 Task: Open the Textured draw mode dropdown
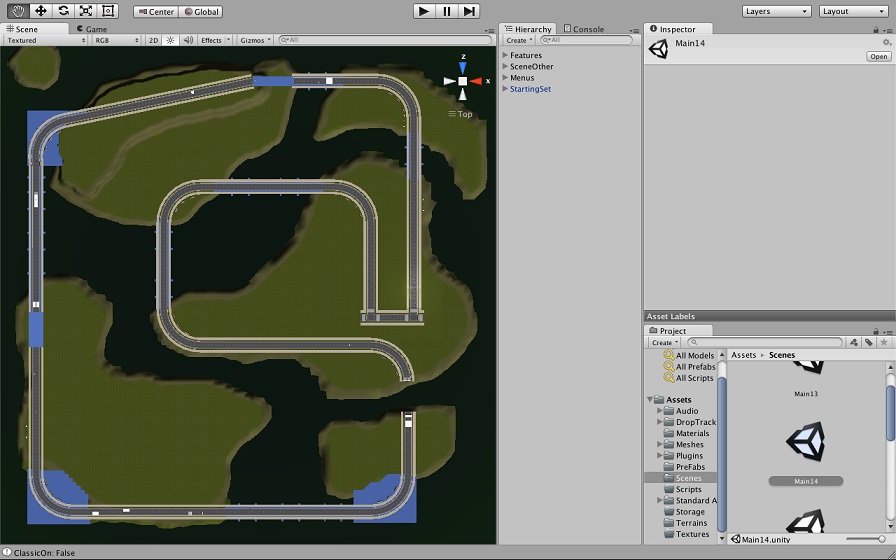click(45, 41)
